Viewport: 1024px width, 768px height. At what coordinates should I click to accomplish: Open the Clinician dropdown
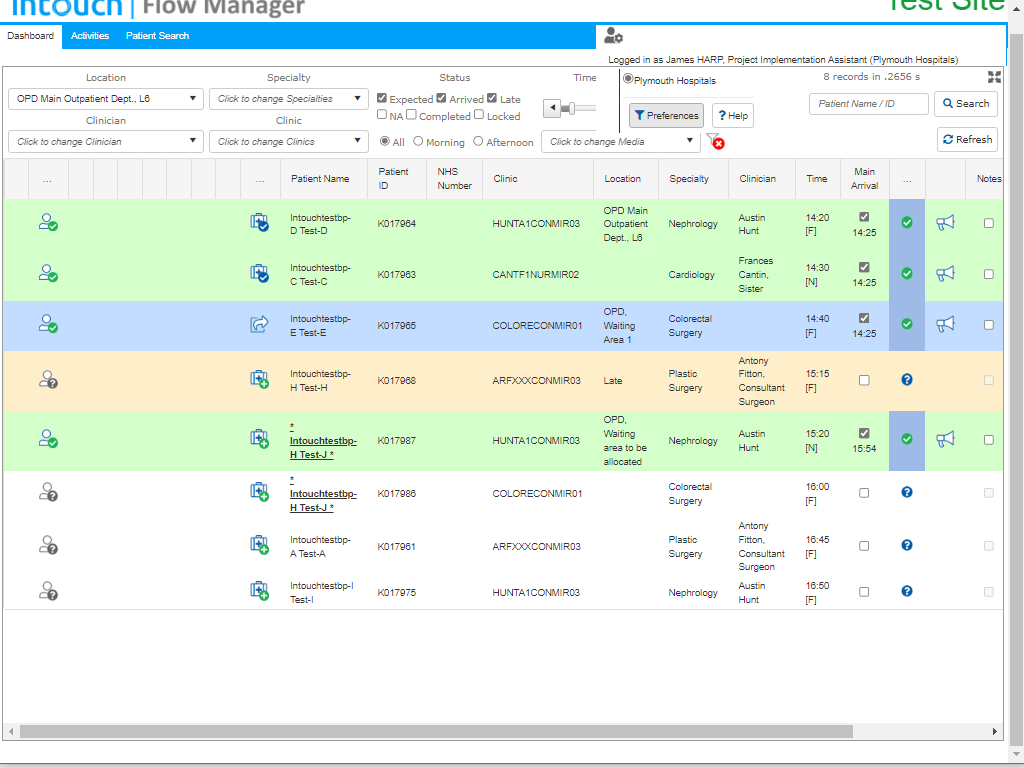(106, 142)
